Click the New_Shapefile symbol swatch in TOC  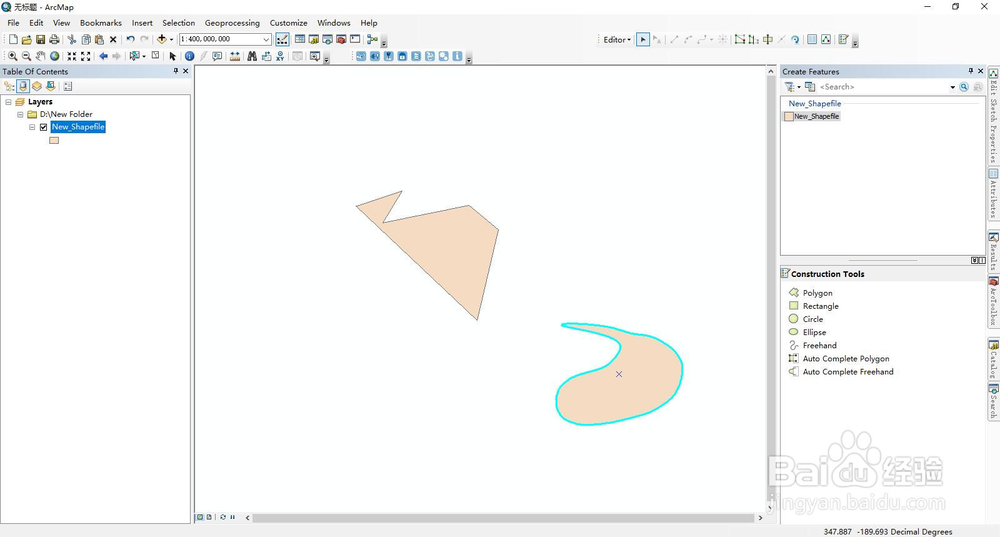(x=54, y=140)
